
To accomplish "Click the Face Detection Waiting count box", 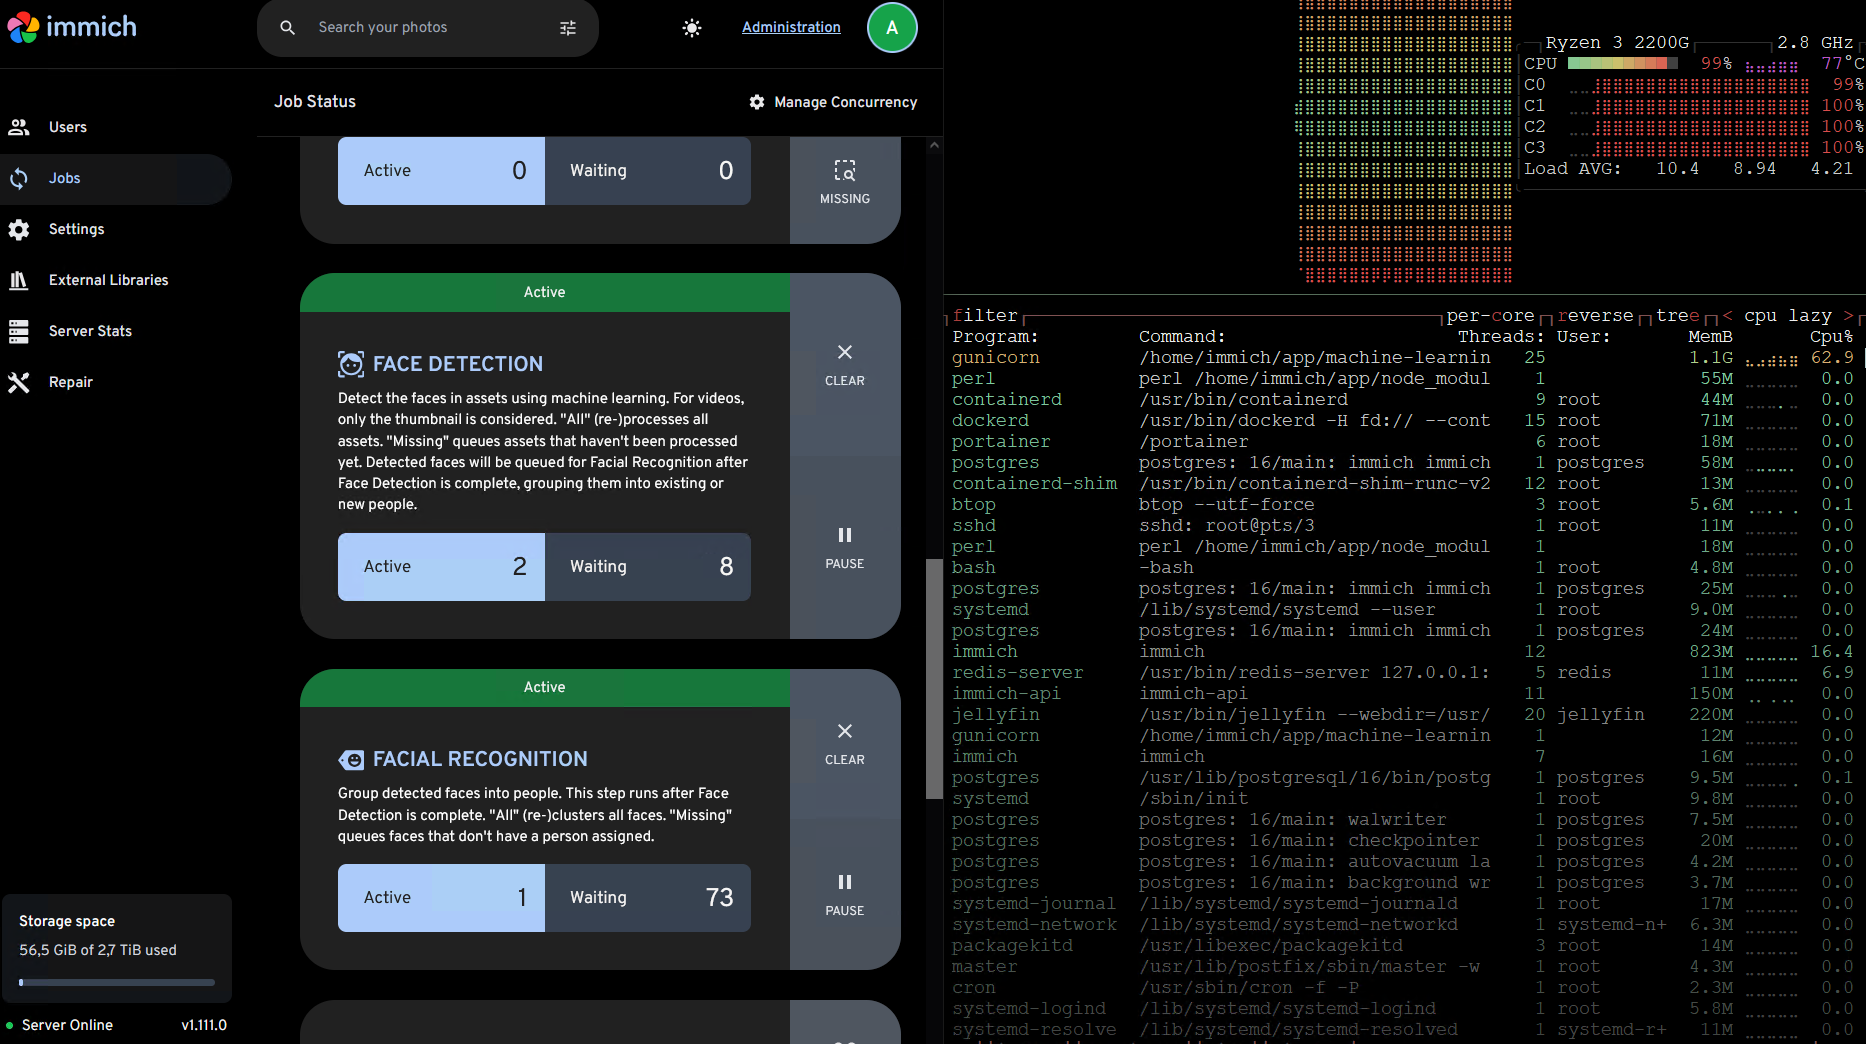I will [x=648, y=567].
